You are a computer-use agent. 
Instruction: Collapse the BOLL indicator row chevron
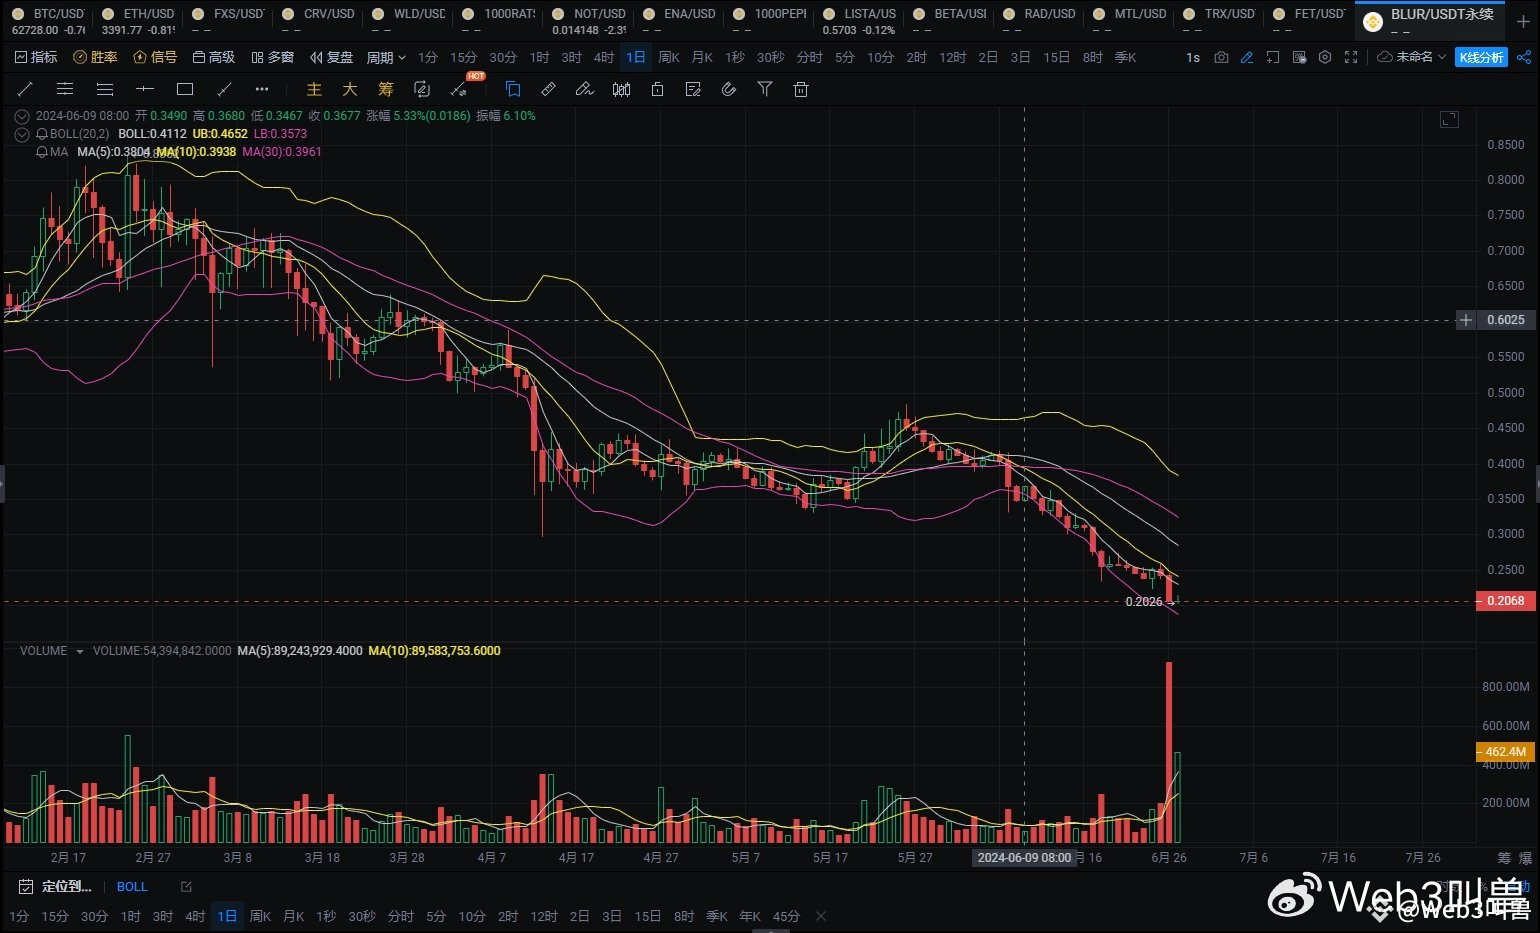point(22,134)
